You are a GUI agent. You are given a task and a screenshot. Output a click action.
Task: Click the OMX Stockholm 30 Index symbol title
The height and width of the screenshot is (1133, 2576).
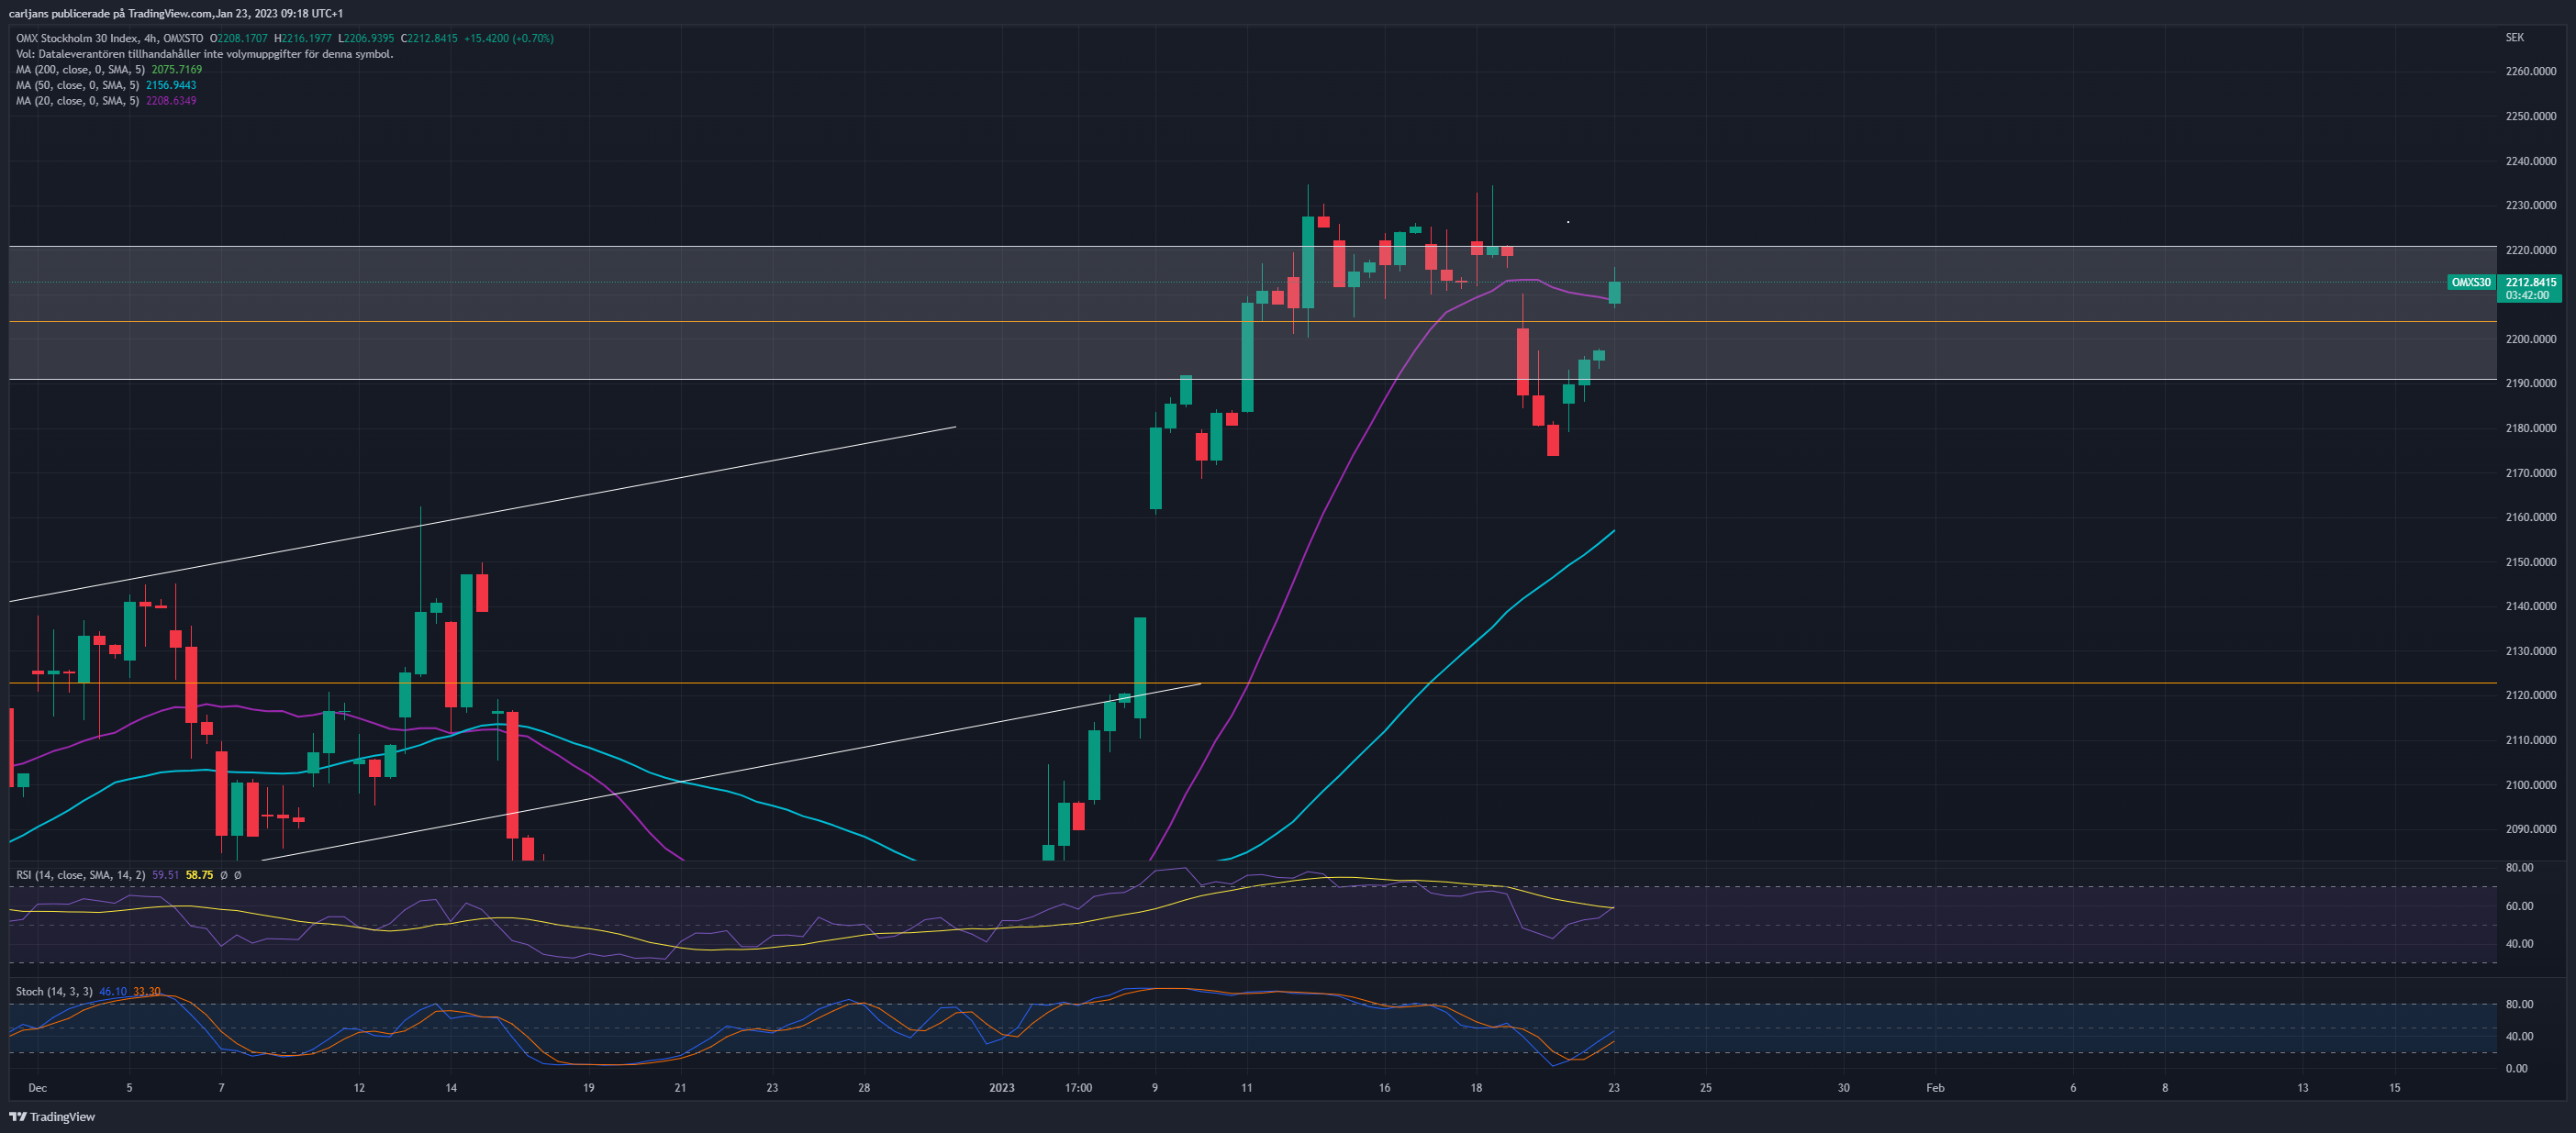coord(109,38)
